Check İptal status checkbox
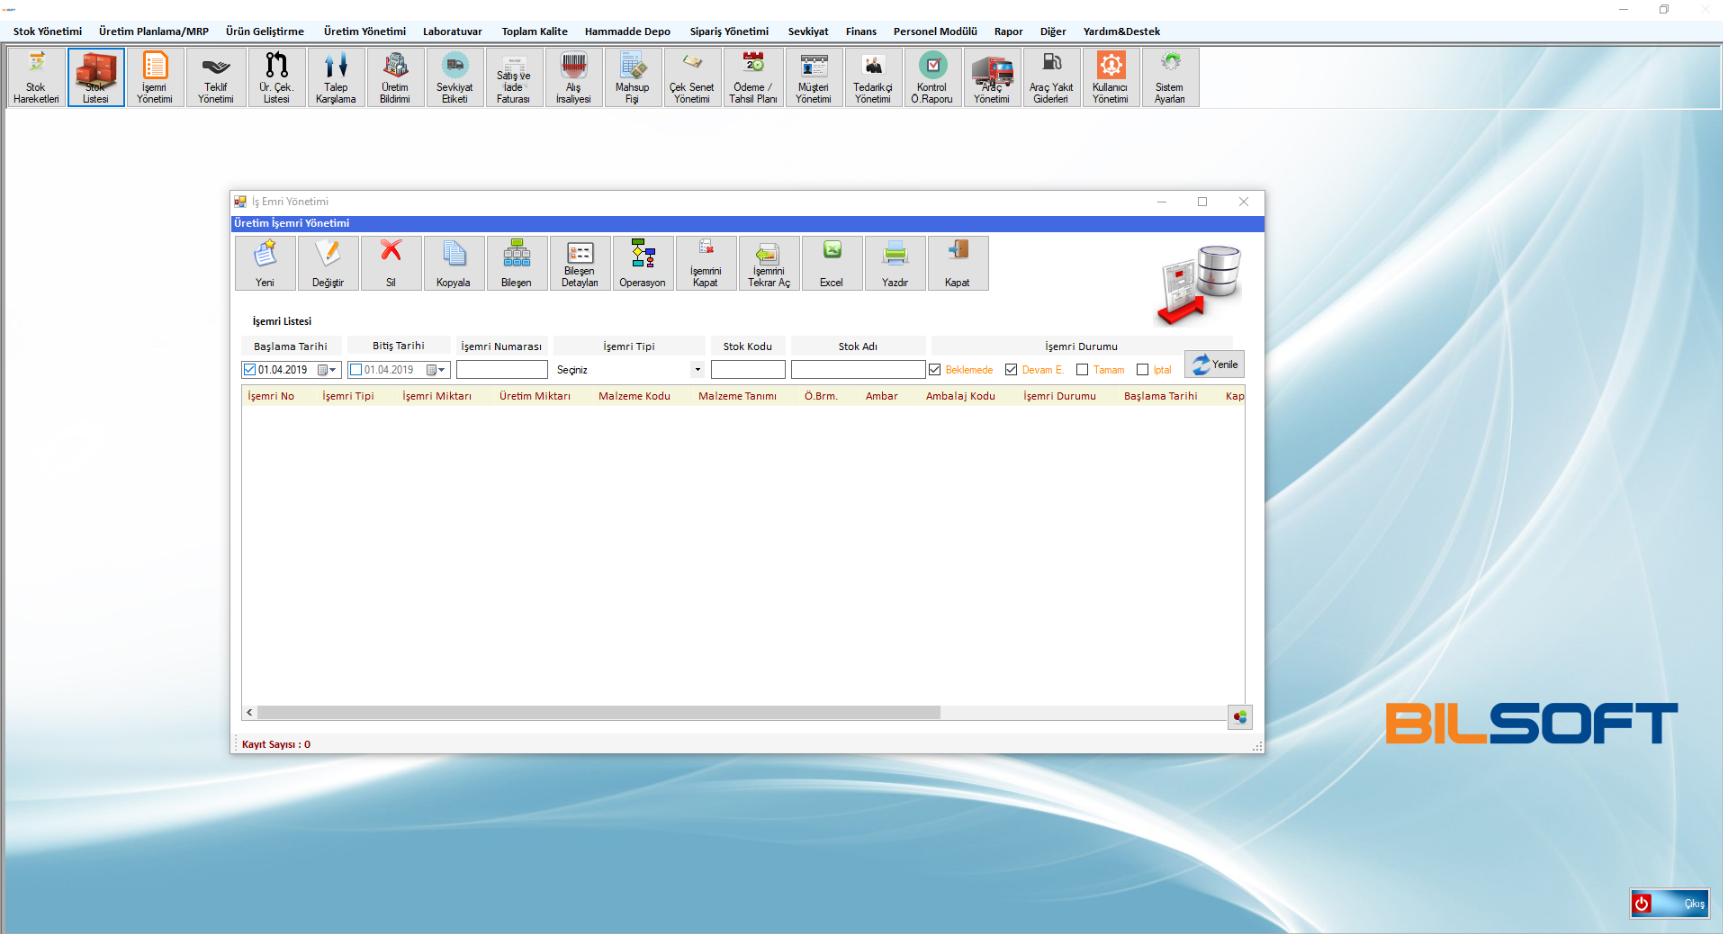 pos(1143,370)
